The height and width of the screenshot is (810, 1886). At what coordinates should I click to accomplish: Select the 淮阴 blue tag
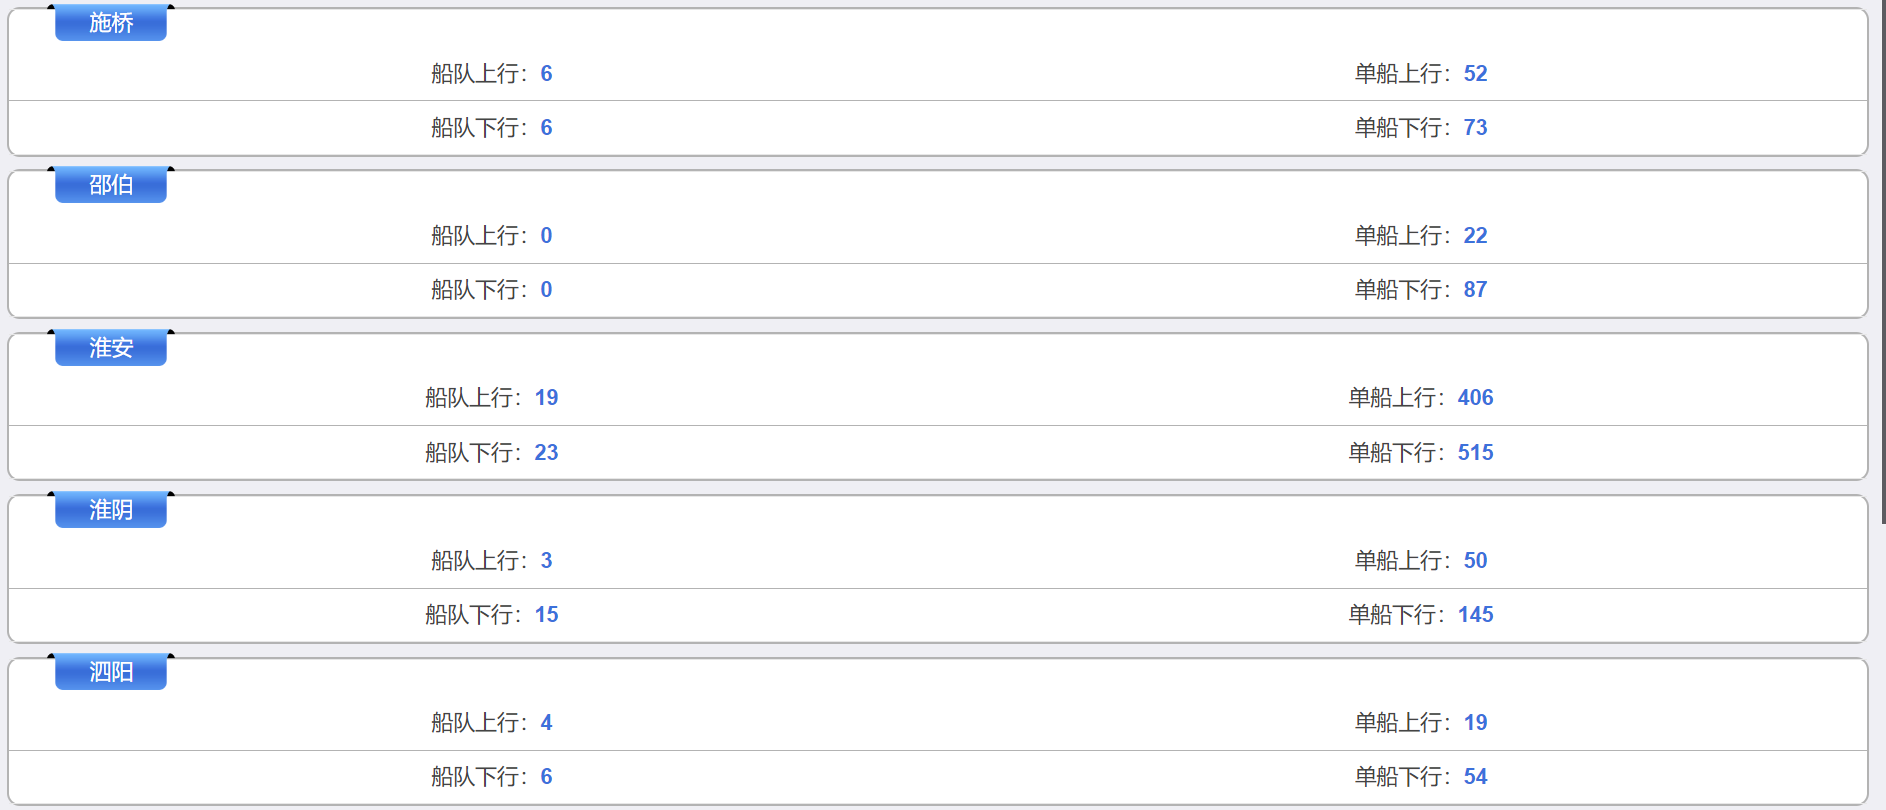click(111, 510)
